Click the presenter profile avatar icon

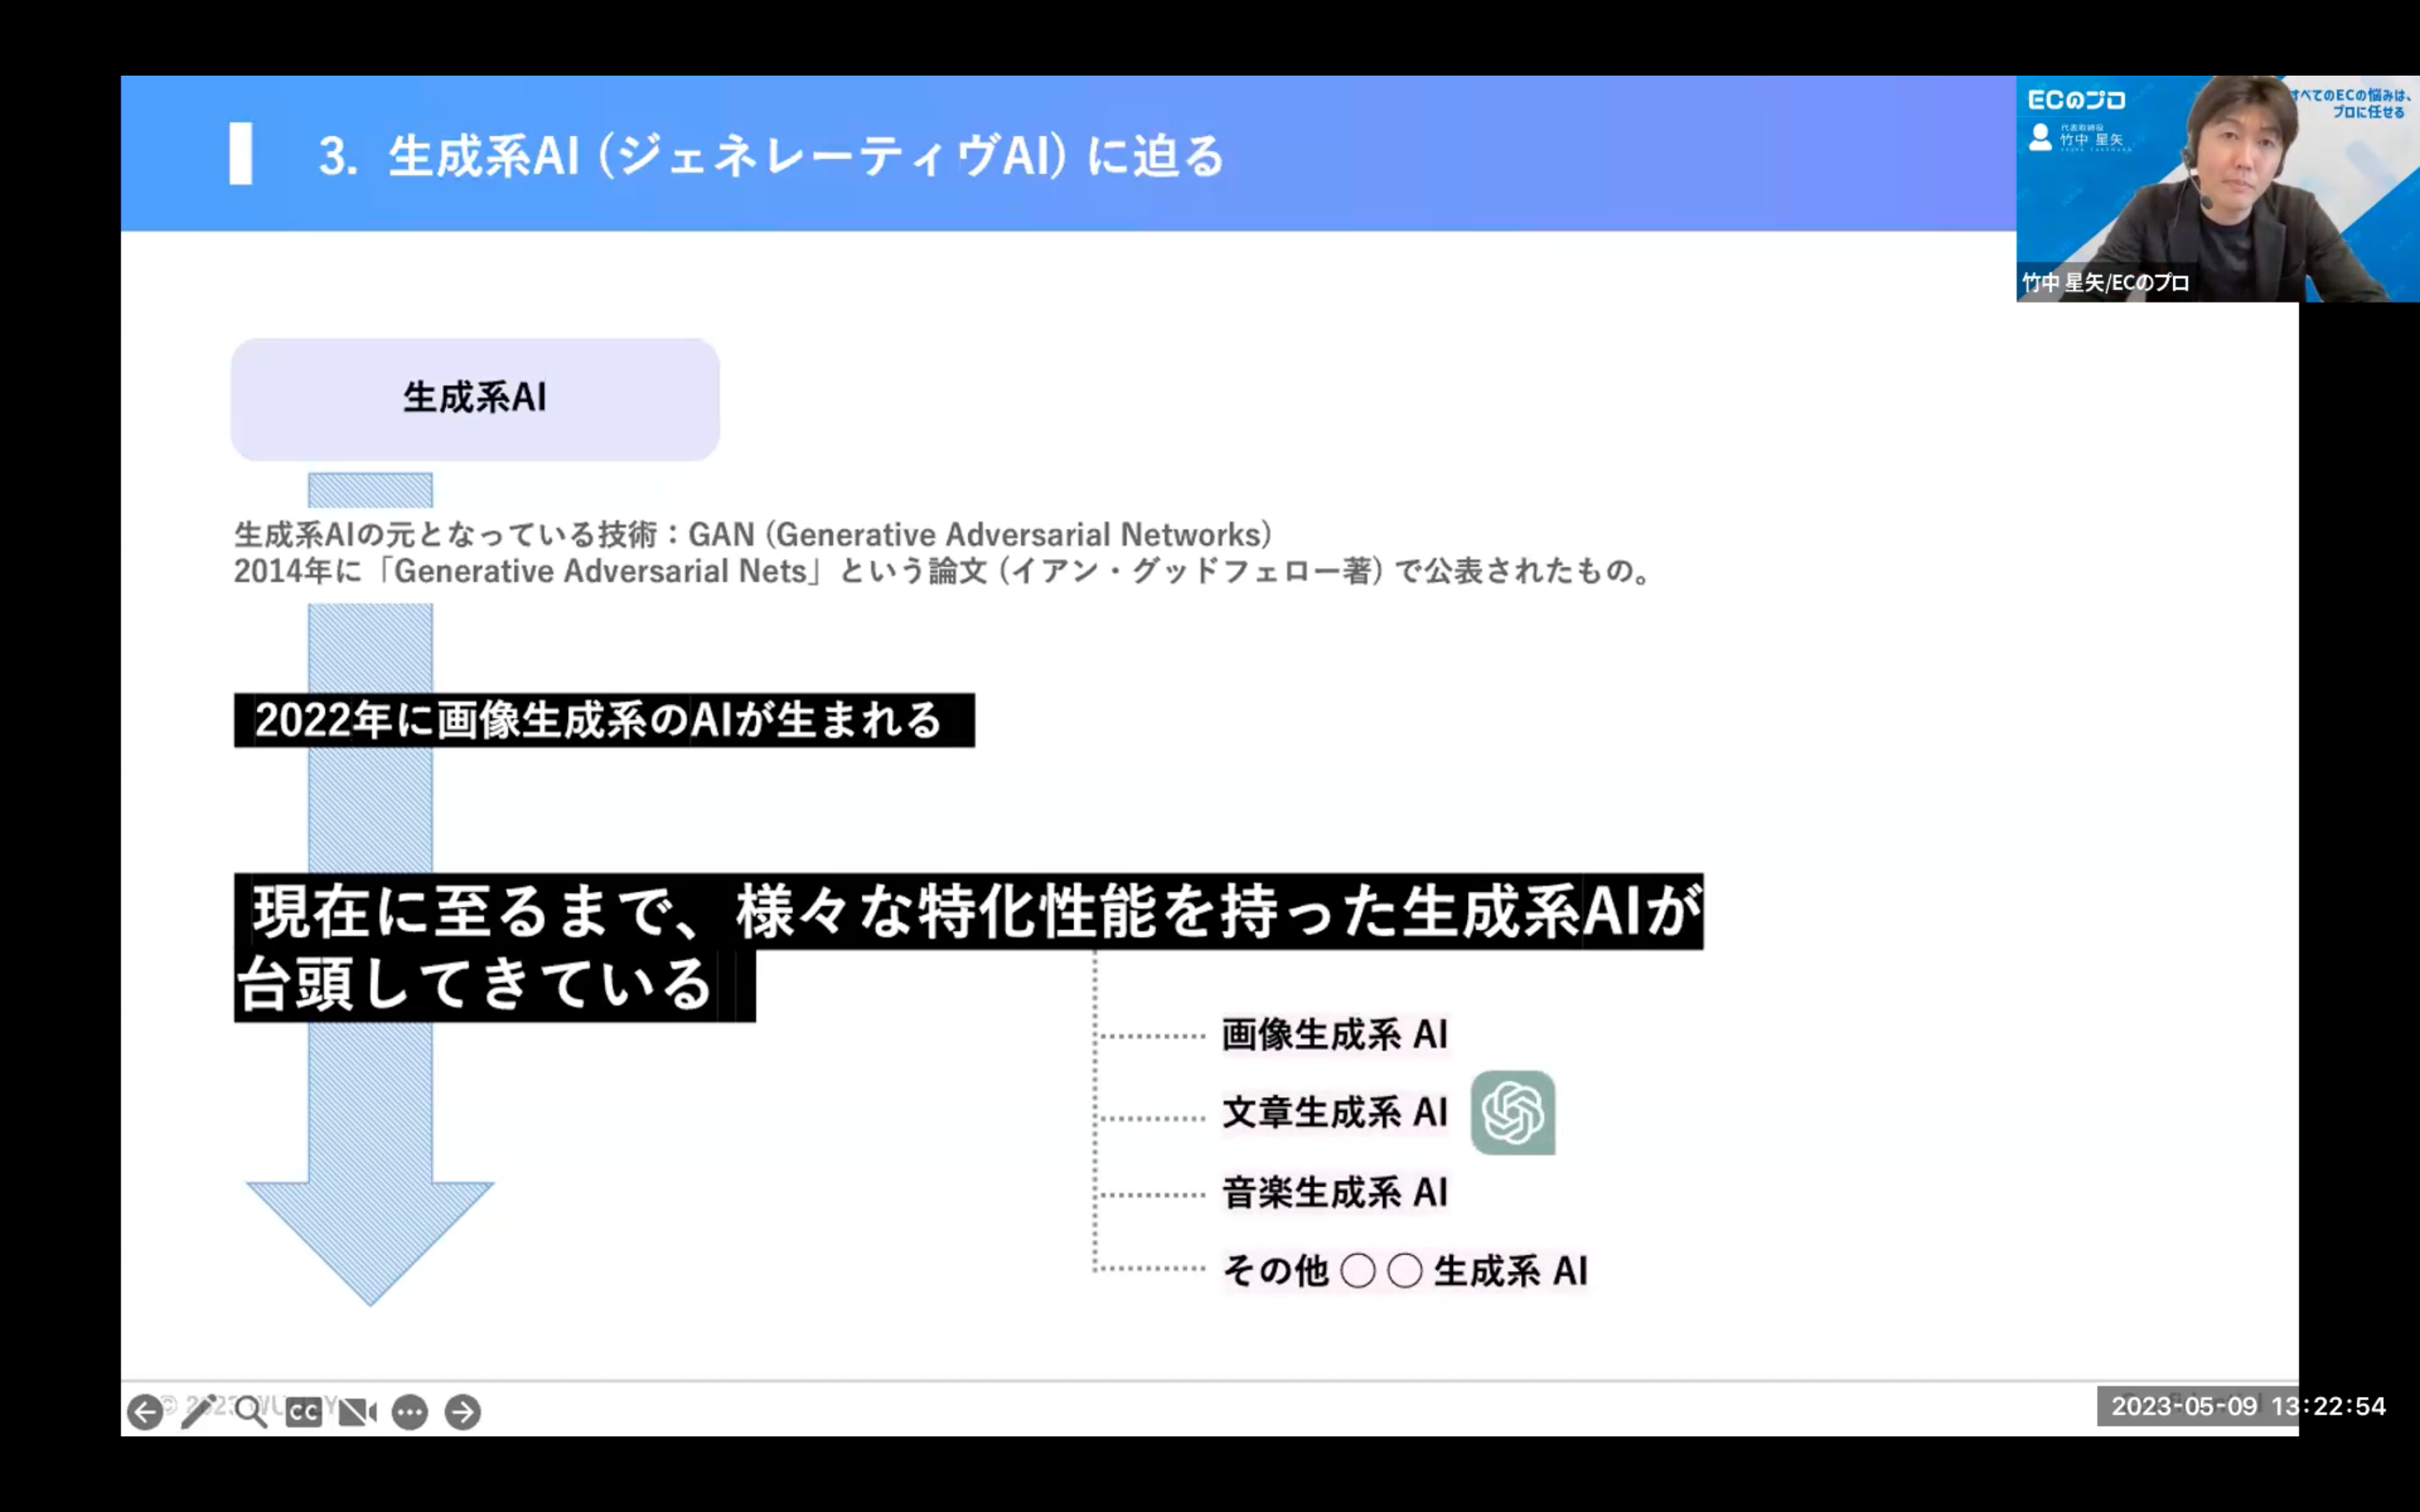[x=2040, y=137]
